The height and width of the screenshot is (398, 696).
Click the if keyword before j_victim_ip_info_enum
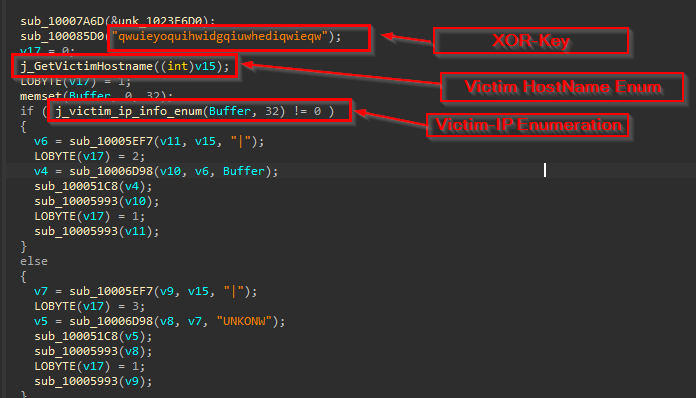coord(27,111)
